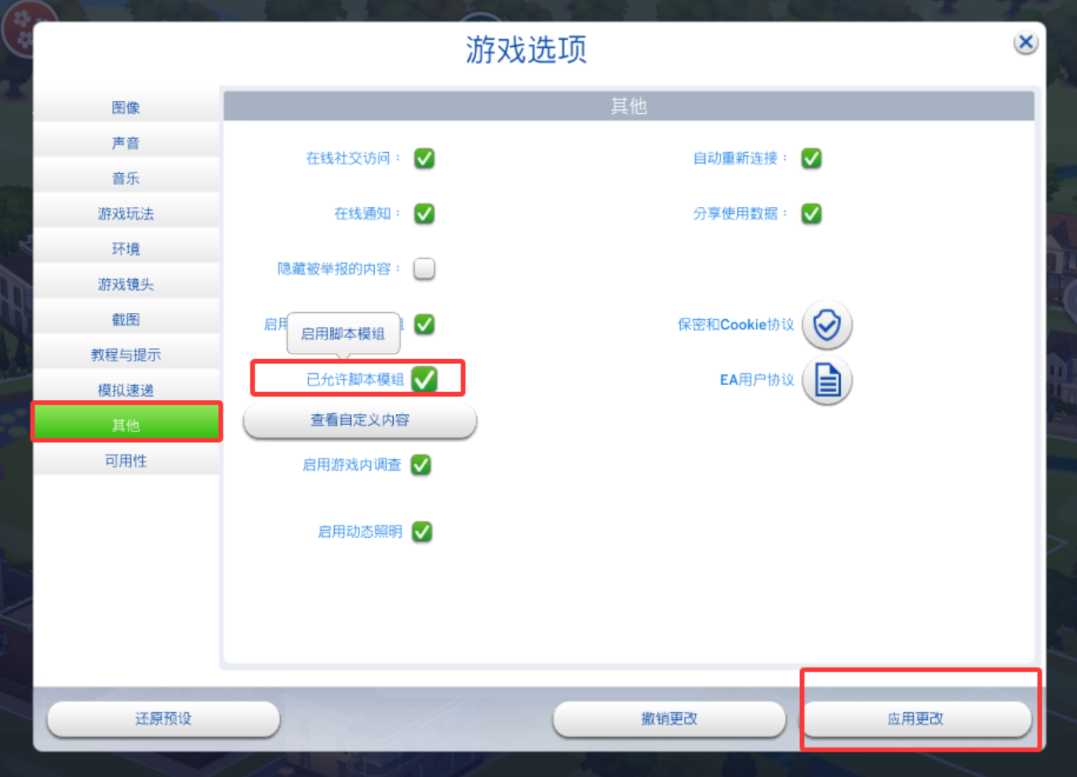Image resolution: width=1077 pixels, height=777 pixels.
Task: Go to the 可用性 tab
Action: 126,461
